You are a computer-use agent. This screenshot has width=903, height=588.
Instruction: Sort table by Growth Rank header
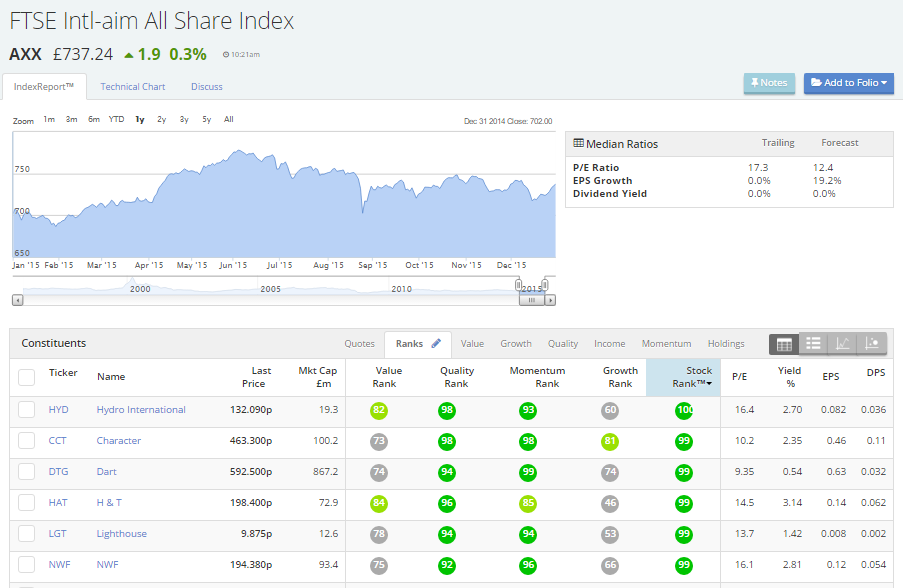[620, 377]
